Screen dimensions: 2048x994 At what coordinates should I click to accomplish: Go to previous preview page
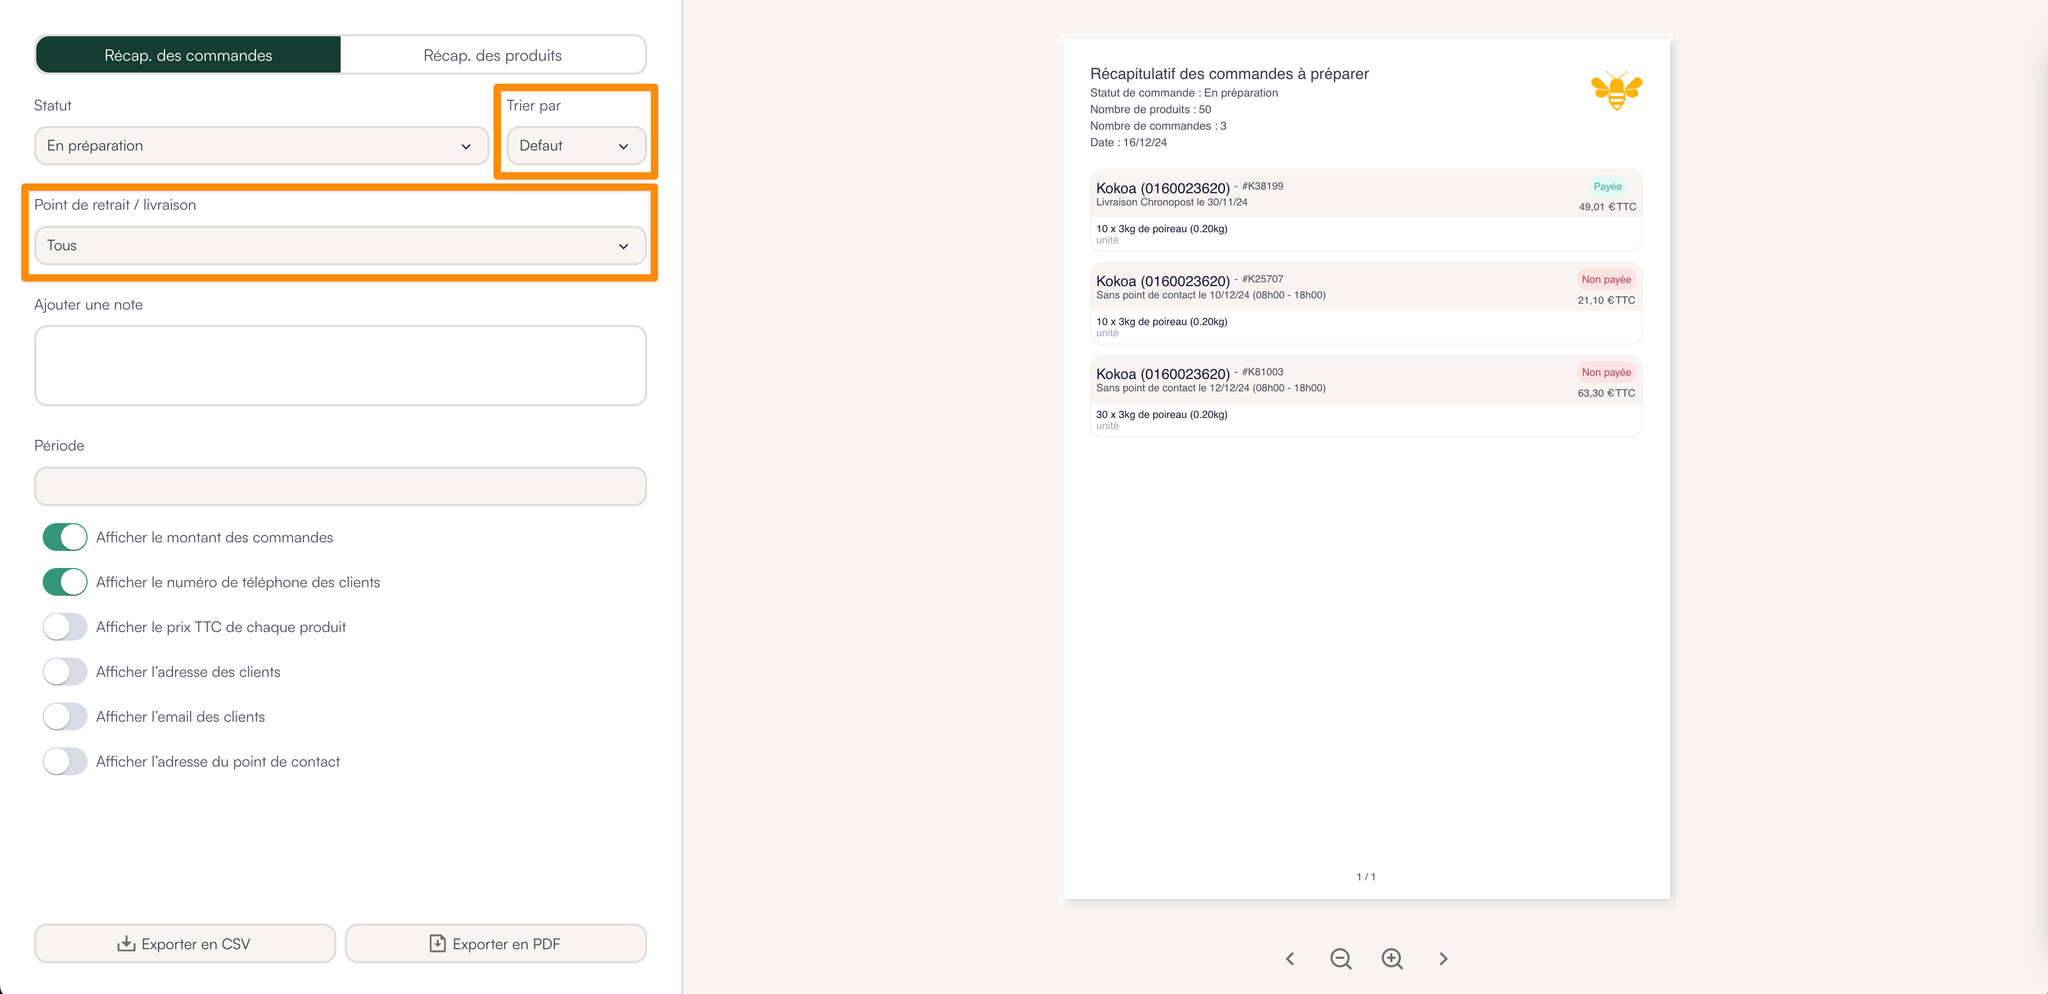(x=1290, y=959)
